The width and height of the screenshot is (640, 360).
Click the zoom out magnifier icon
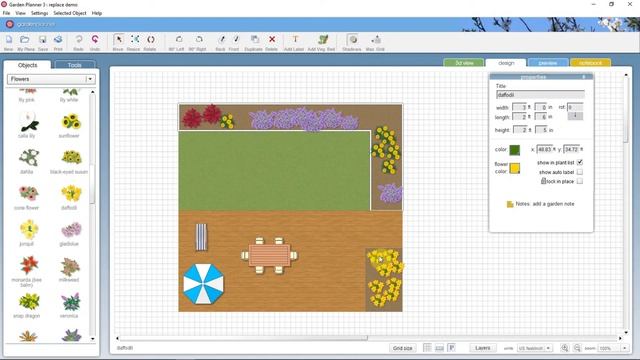(x=577, y=348)
